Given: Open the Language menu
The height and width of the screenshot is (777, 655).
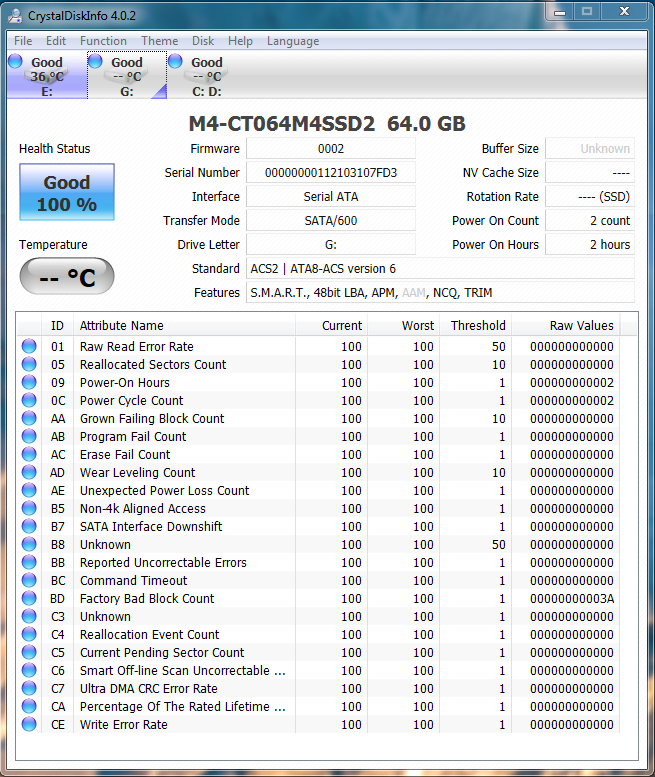Looking at the screenshot, I should click(293, 41).
